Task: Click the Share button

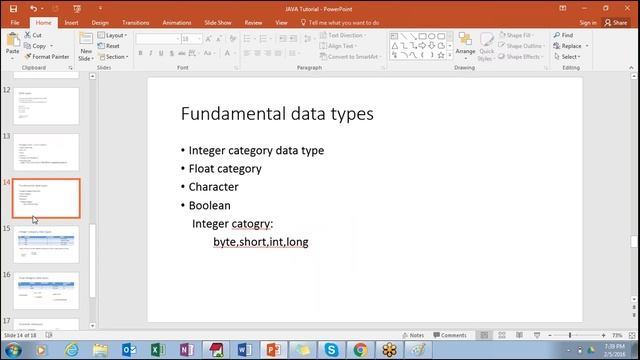Action: tap(616, 22)
